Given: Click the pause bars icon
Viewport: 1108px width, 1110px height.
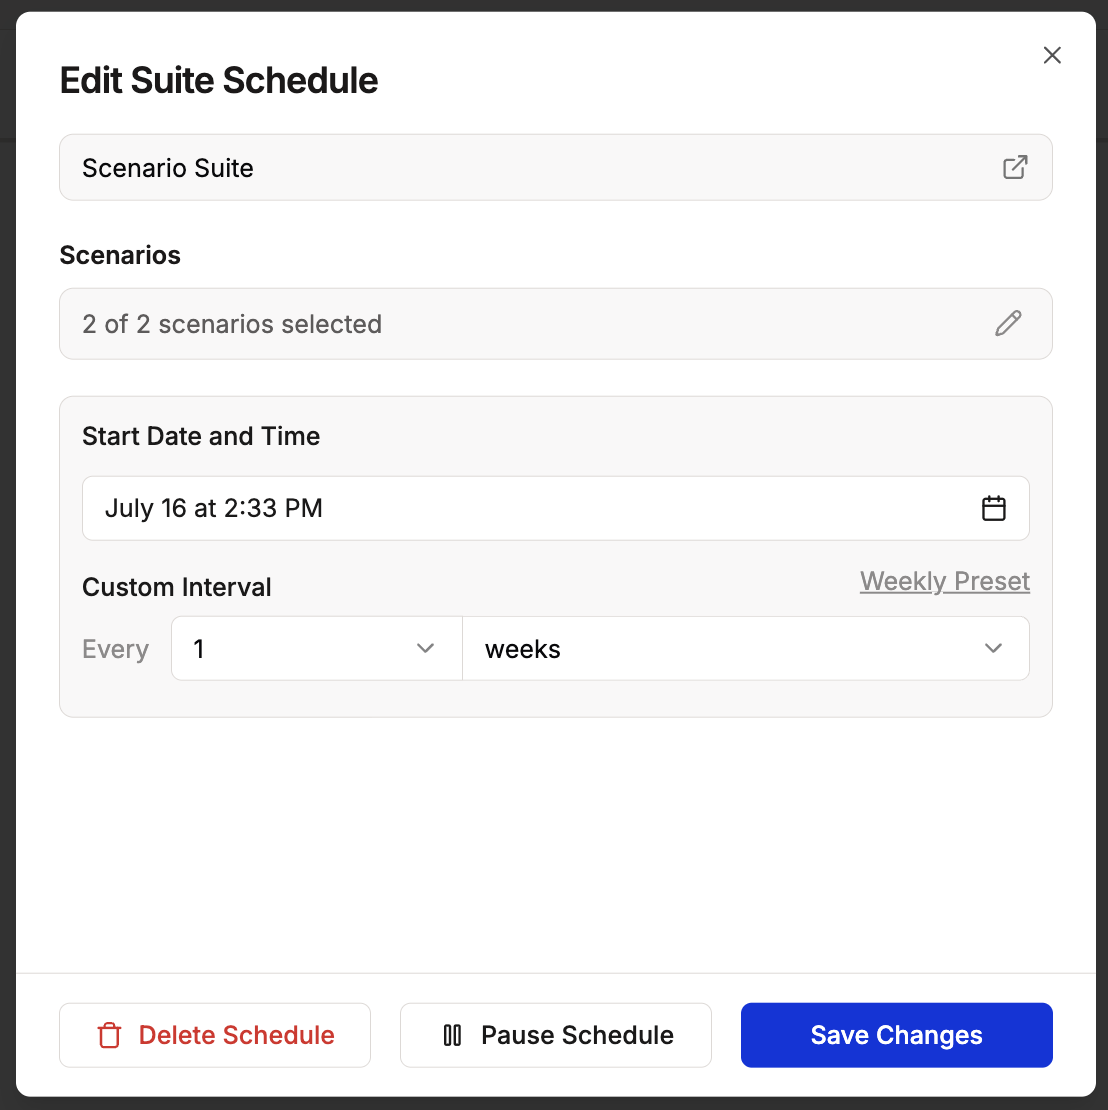Looking at the screenshot, I should [452, 1035].
